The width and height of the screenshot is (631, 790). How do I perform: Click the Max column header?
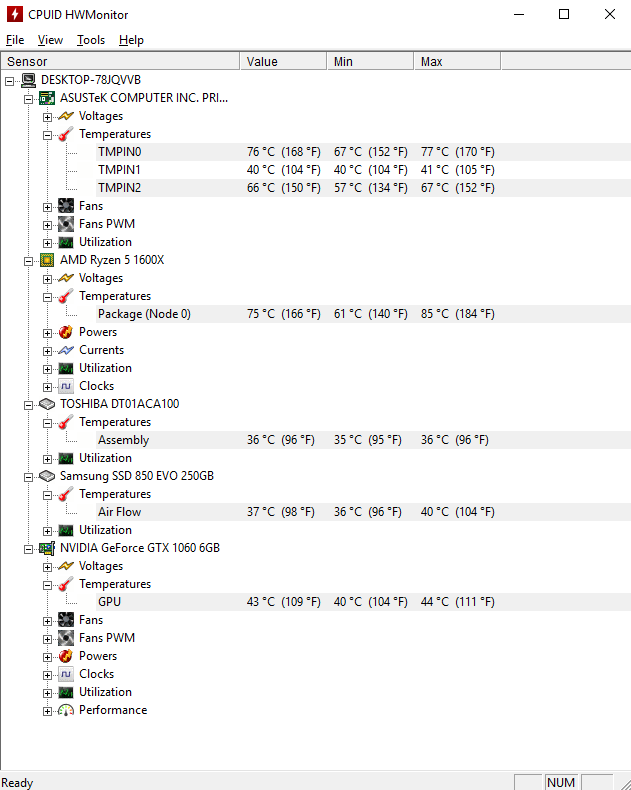coord(457,61)
